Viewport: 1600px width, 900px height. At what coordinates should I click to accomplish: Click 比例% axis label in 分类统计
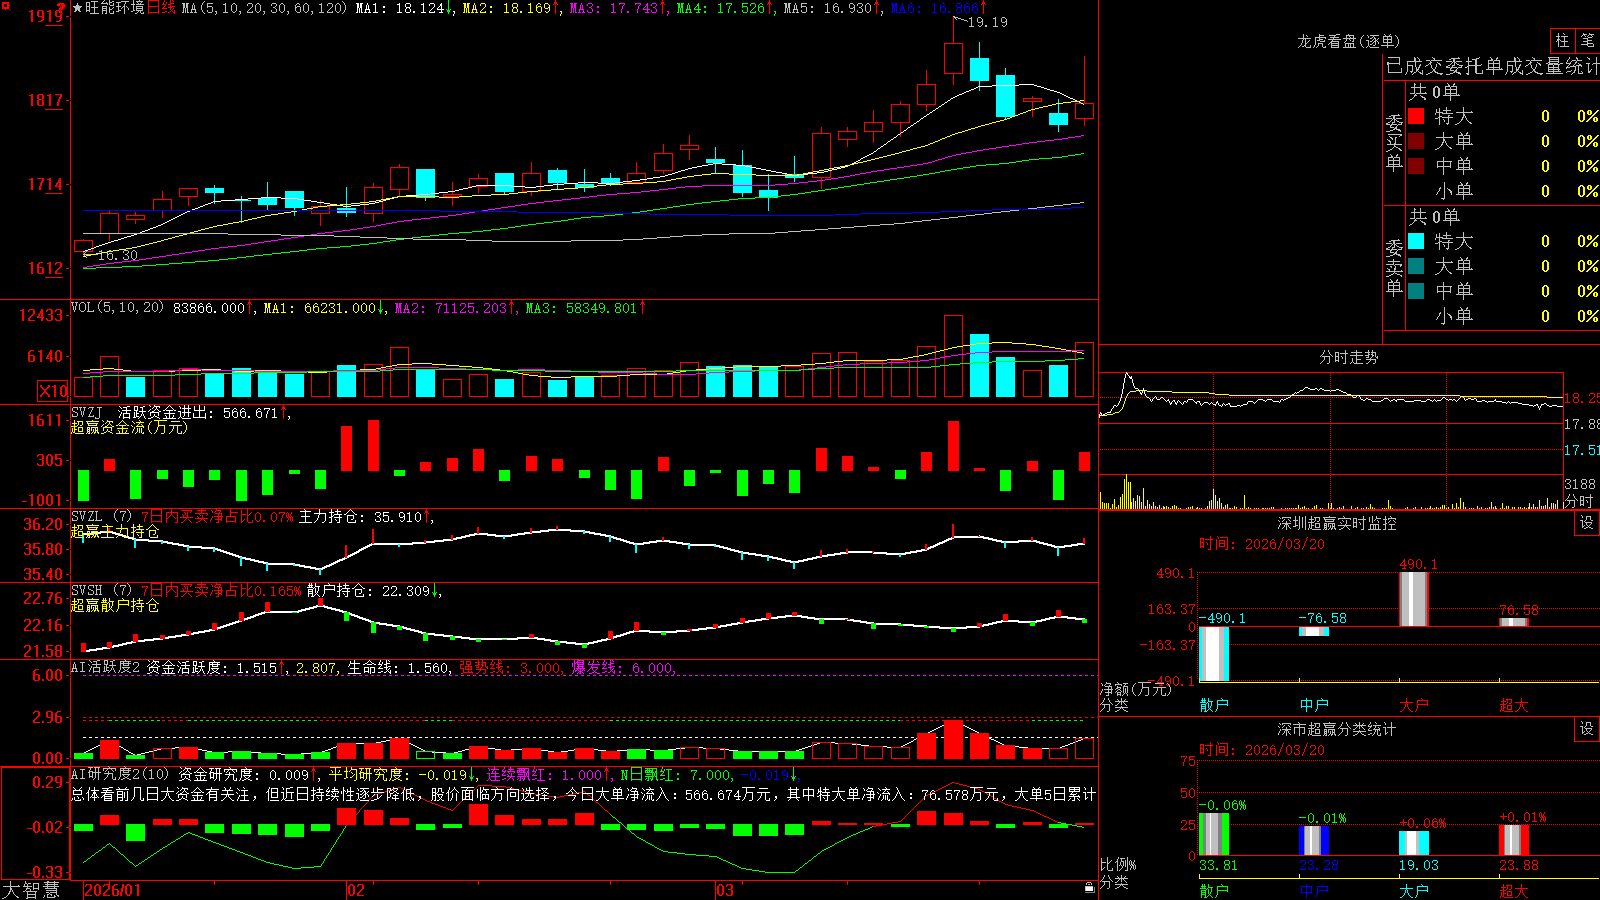(x=1118, y=864)
